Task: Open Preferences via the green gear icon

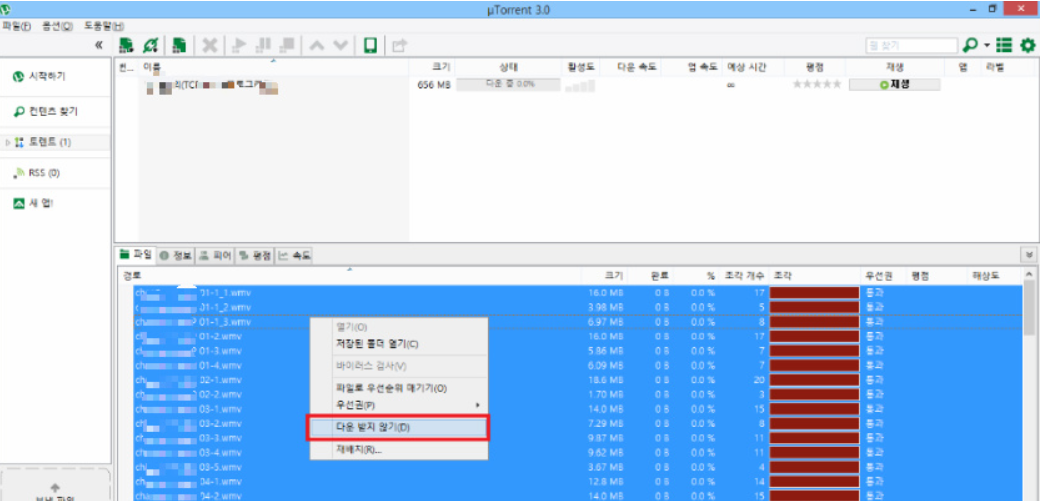Action: (1026, 45)
